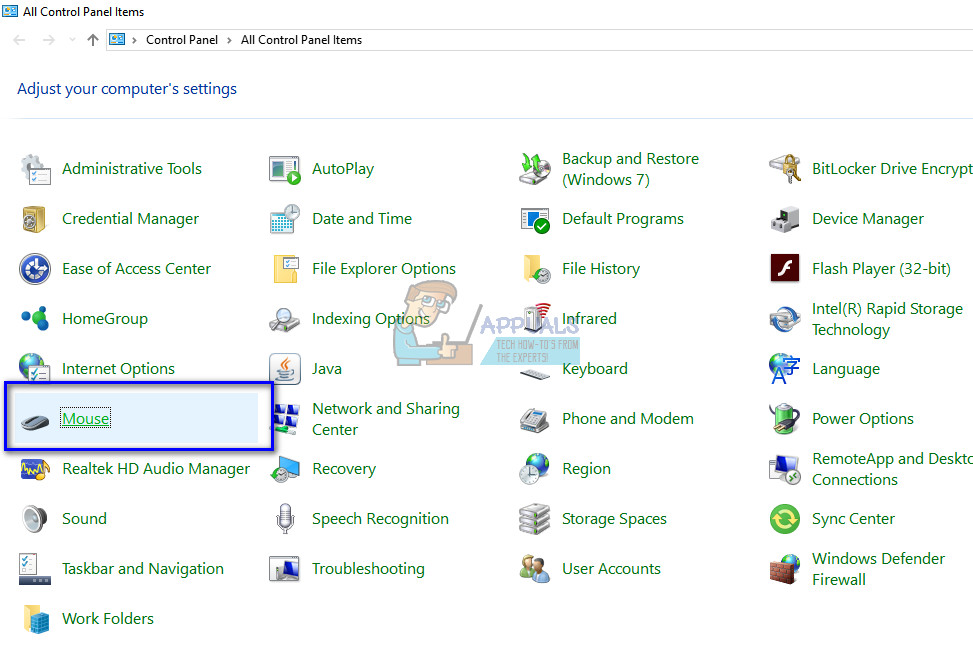Open the RemoteApp and Desktop Connections icon
Viewport: 973px width, 645px height.
pos(785,469)
